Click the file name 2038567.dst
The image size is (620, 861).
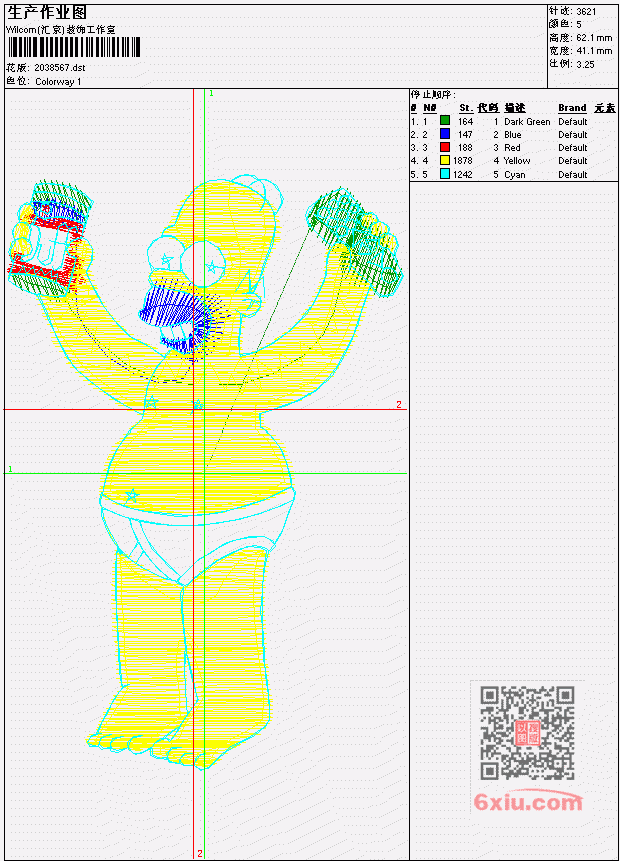pos(59,68)
